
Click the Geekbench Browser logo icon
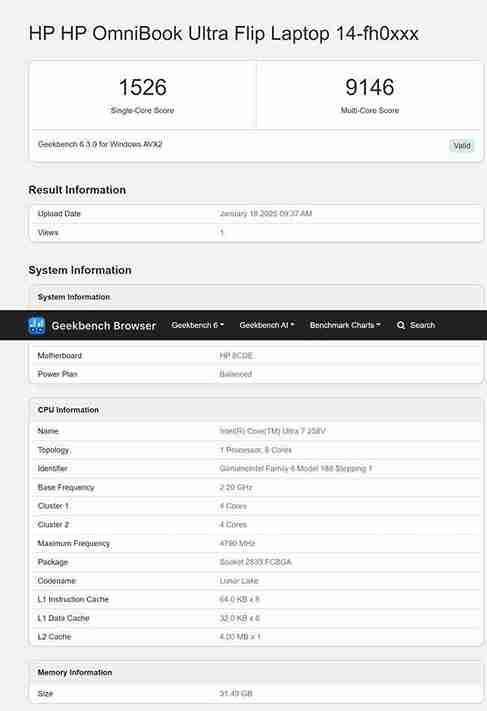pyautogui.click(x=36, y=325)
